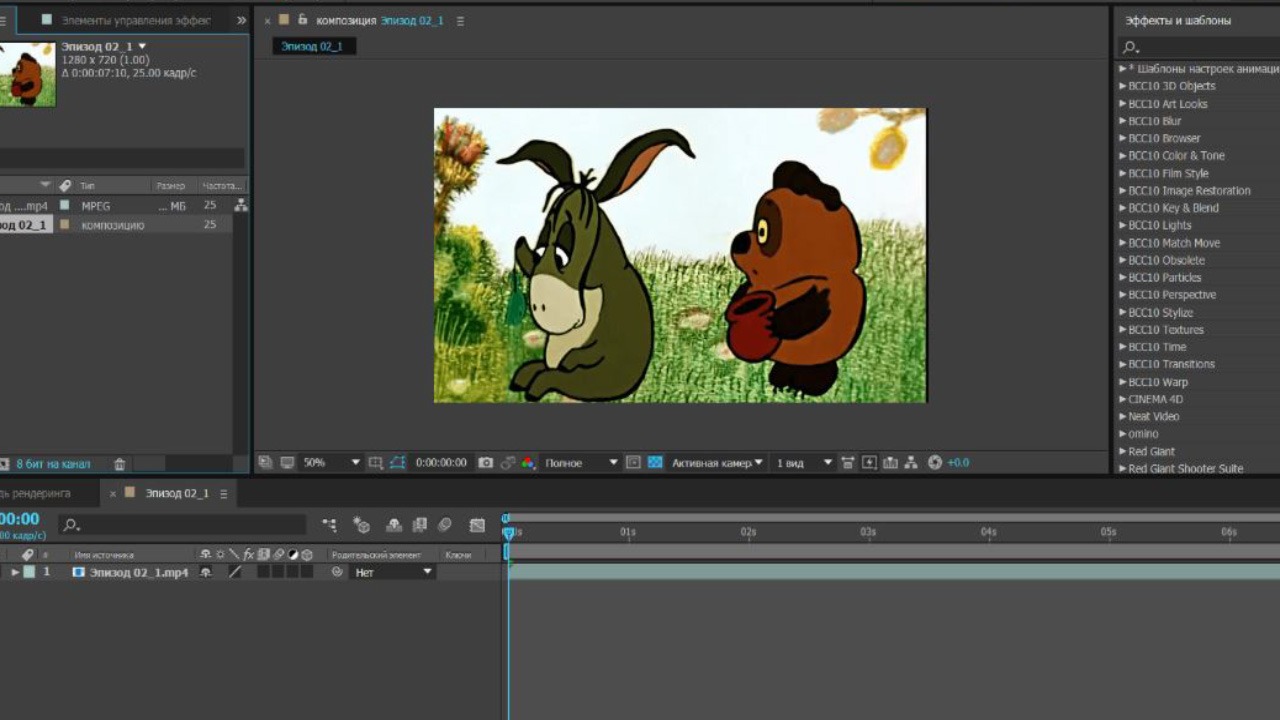The height and width of the screenshot is (720, 1280).
Task: Open the composition flowchart icon in the viewer bar
Action: pos(911,463)
